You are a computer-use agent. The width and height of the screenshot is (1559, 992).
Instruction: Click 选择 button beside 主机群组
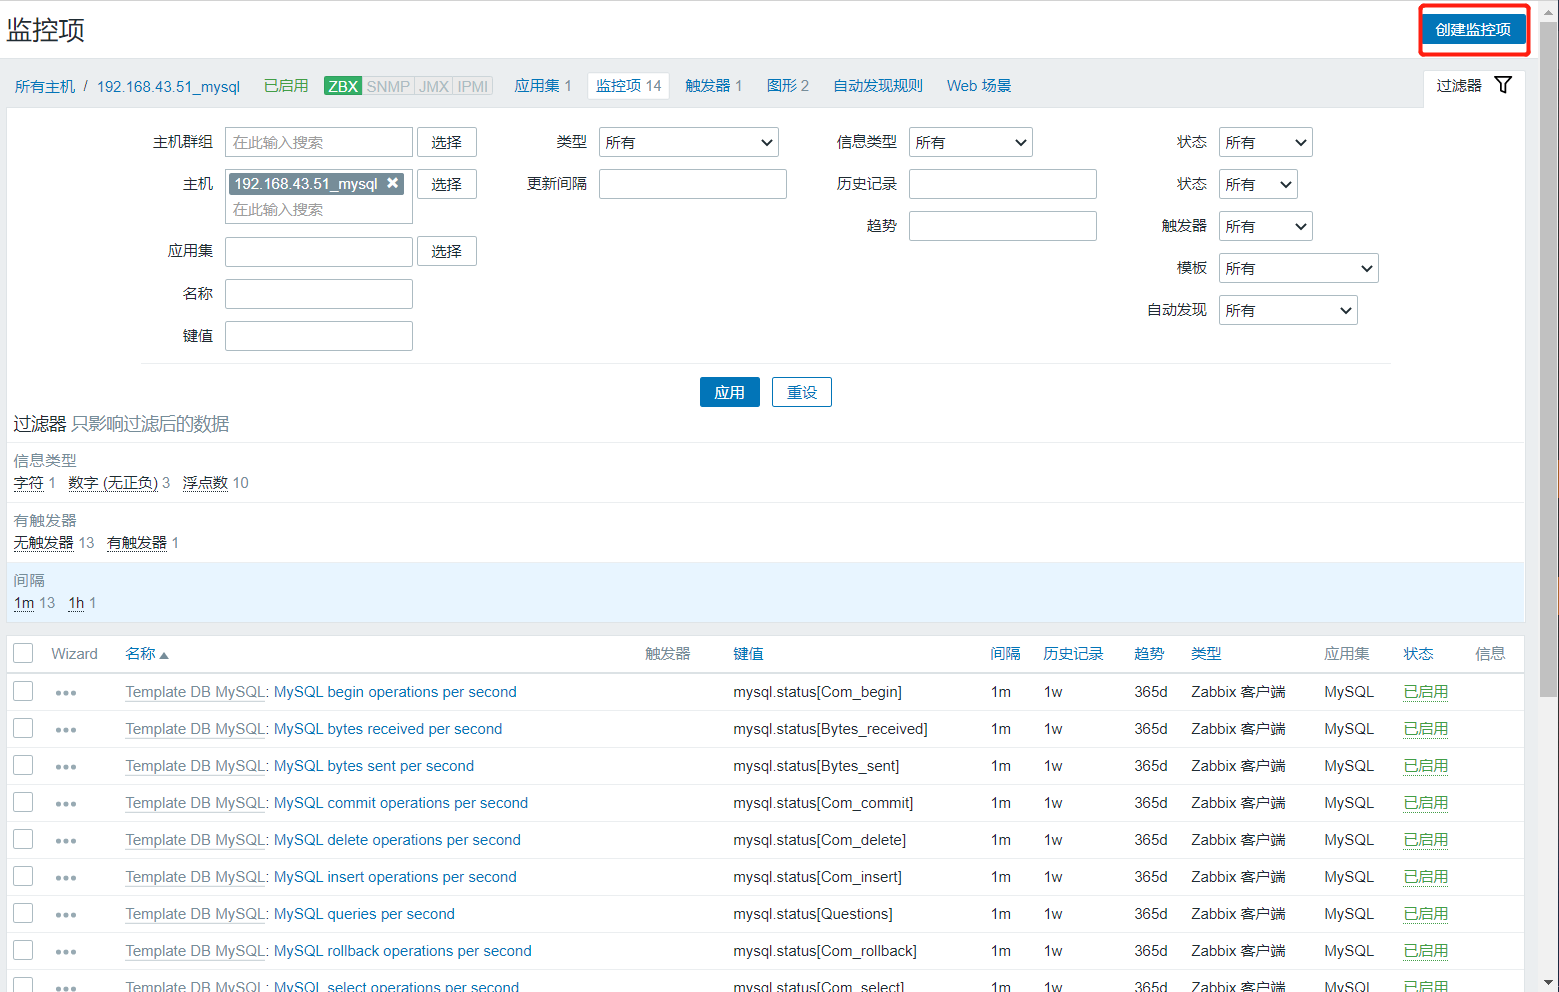tap(446, 142)
